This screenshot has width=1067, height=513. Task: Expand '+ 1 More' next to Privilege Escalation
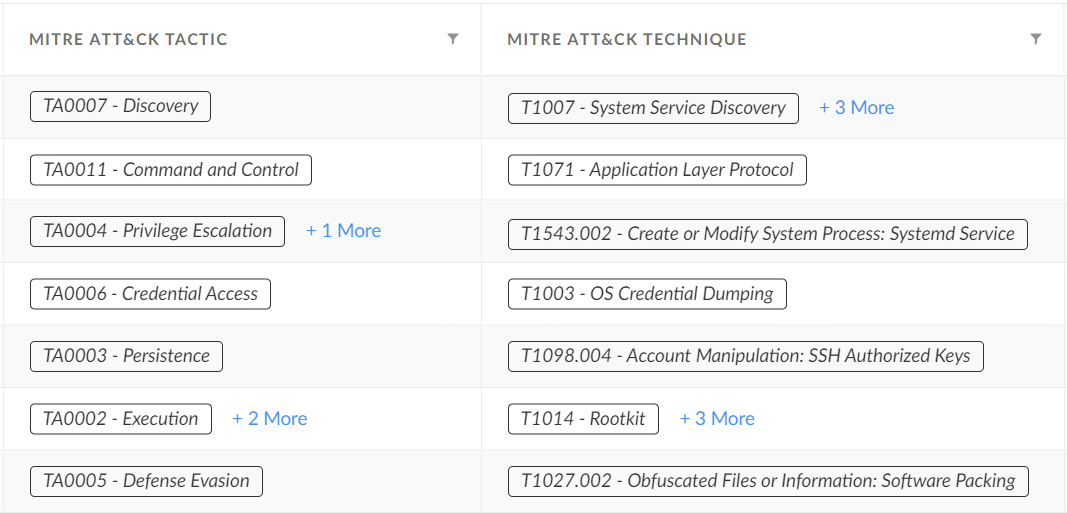click(343, 231)
